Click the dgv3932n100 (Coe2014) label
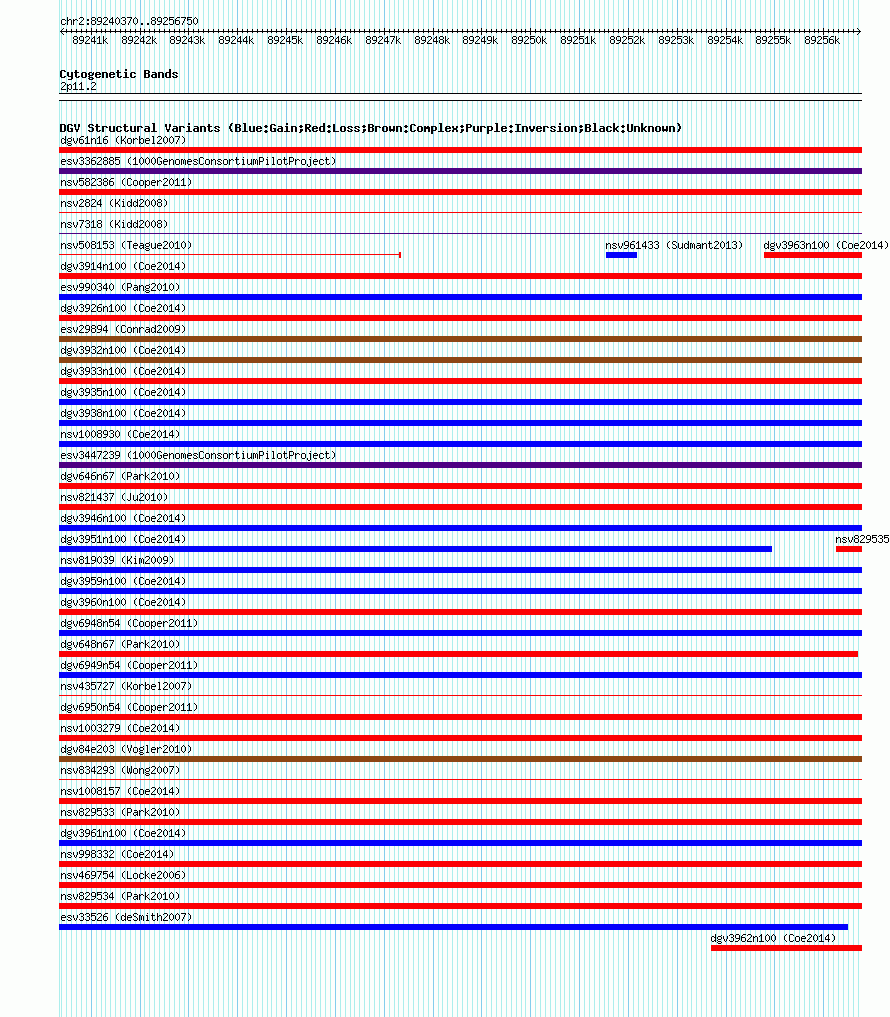 [x=123, y=350]
